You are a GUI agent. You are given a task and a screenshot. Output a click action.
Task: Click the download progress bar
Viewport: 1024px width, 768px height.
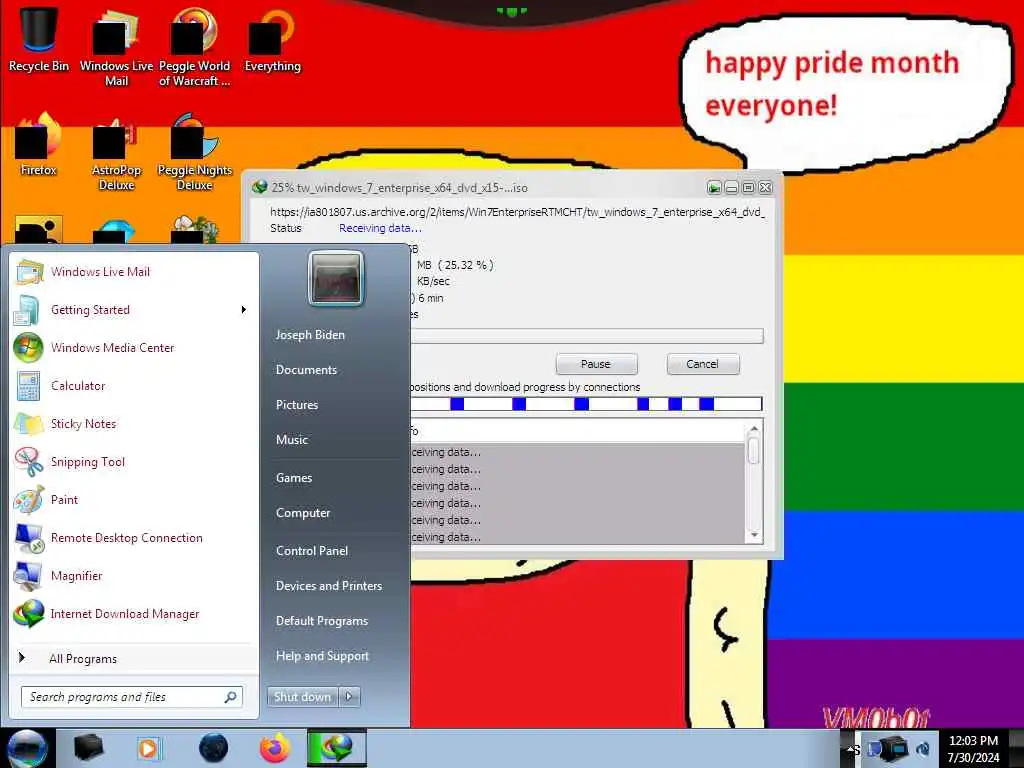(x=586, y=336)
